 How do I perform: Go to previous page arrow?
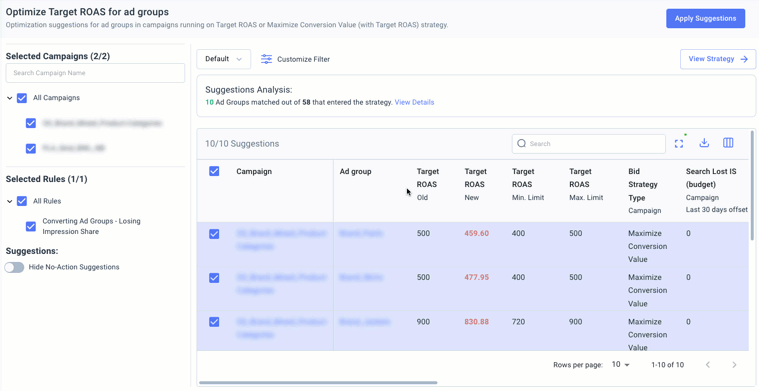click(708, 364)
